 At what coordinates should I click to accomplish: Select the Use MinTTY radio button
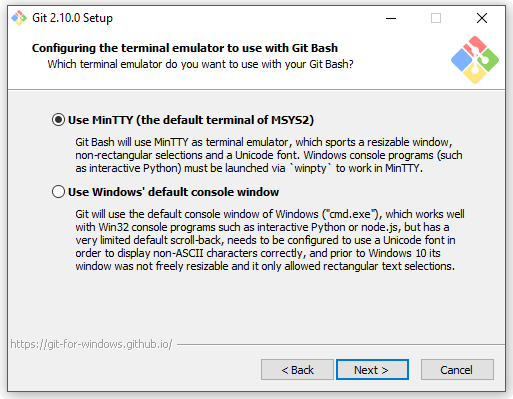click(58, 120)
